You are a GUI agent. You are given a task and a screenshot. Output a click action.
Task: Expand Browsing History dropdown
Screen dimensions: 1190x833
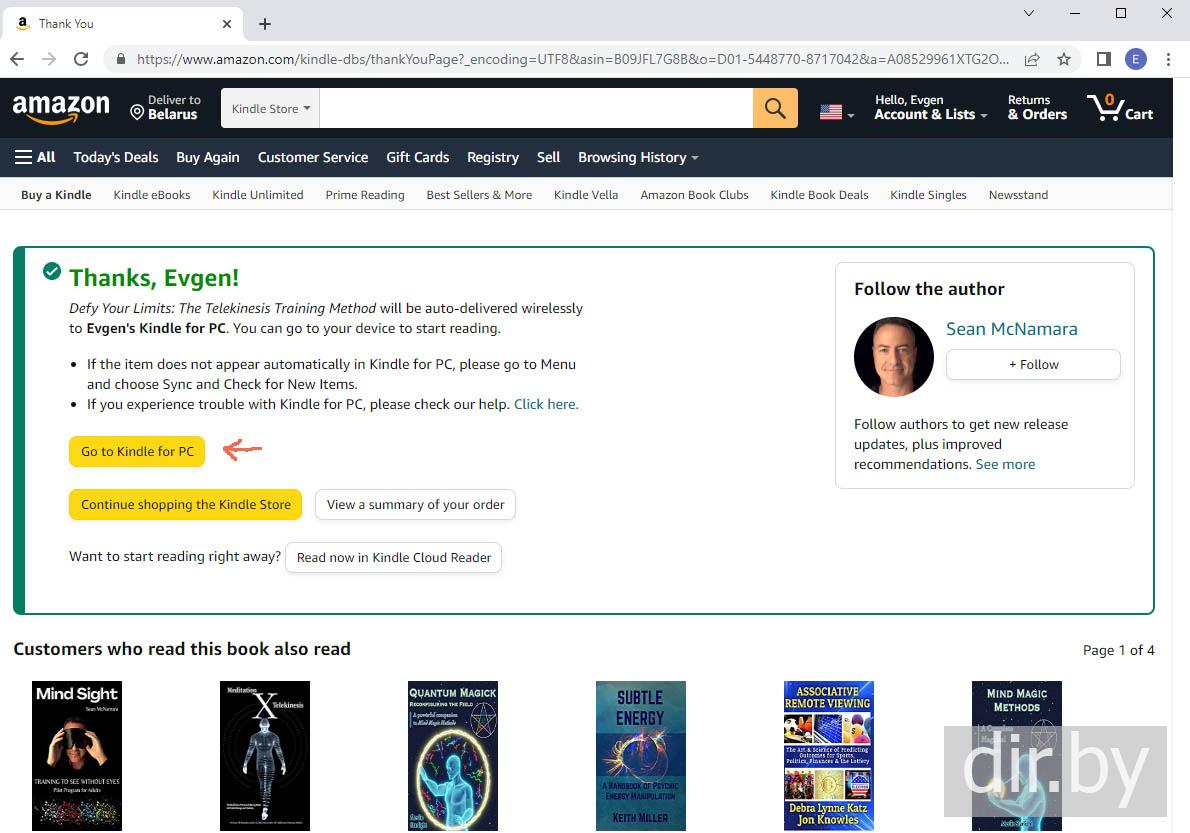(638, 157)
